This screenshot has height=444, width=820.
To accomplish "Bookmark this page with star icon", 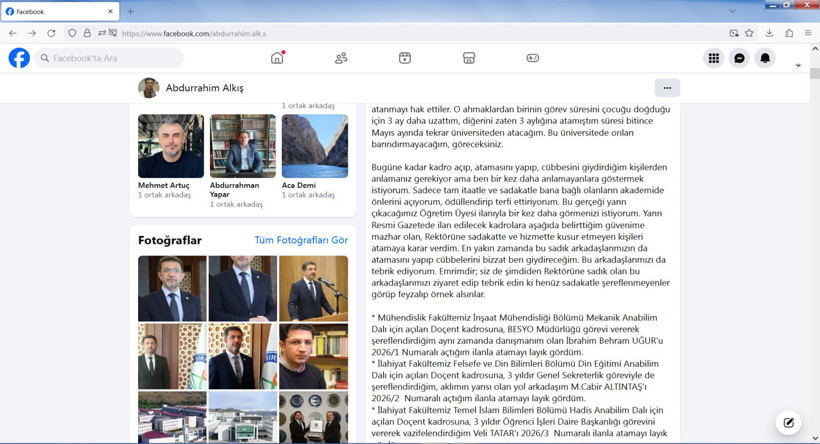I will click(x=749, y=33).
